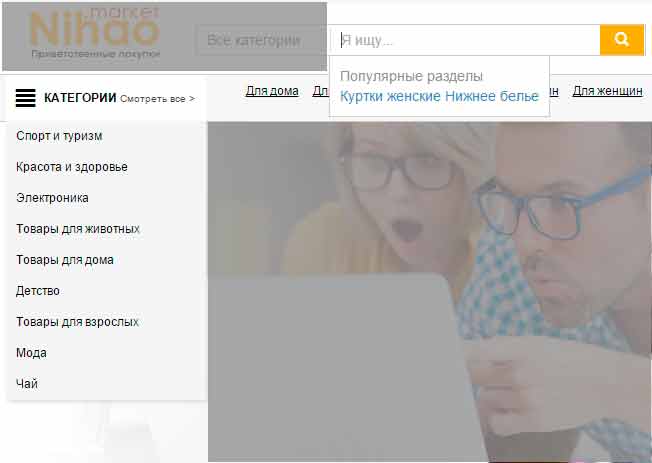Choose the 'Электроника' category
652x463 pixels.
[52, 198]
